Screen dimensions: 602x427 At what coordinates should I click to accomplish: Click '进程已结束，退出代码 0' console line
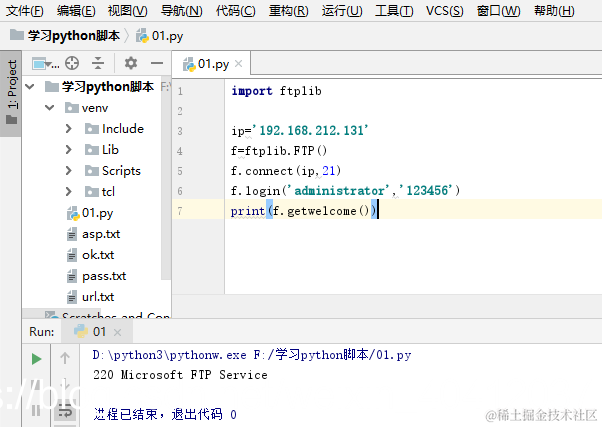tap(165, 414)
